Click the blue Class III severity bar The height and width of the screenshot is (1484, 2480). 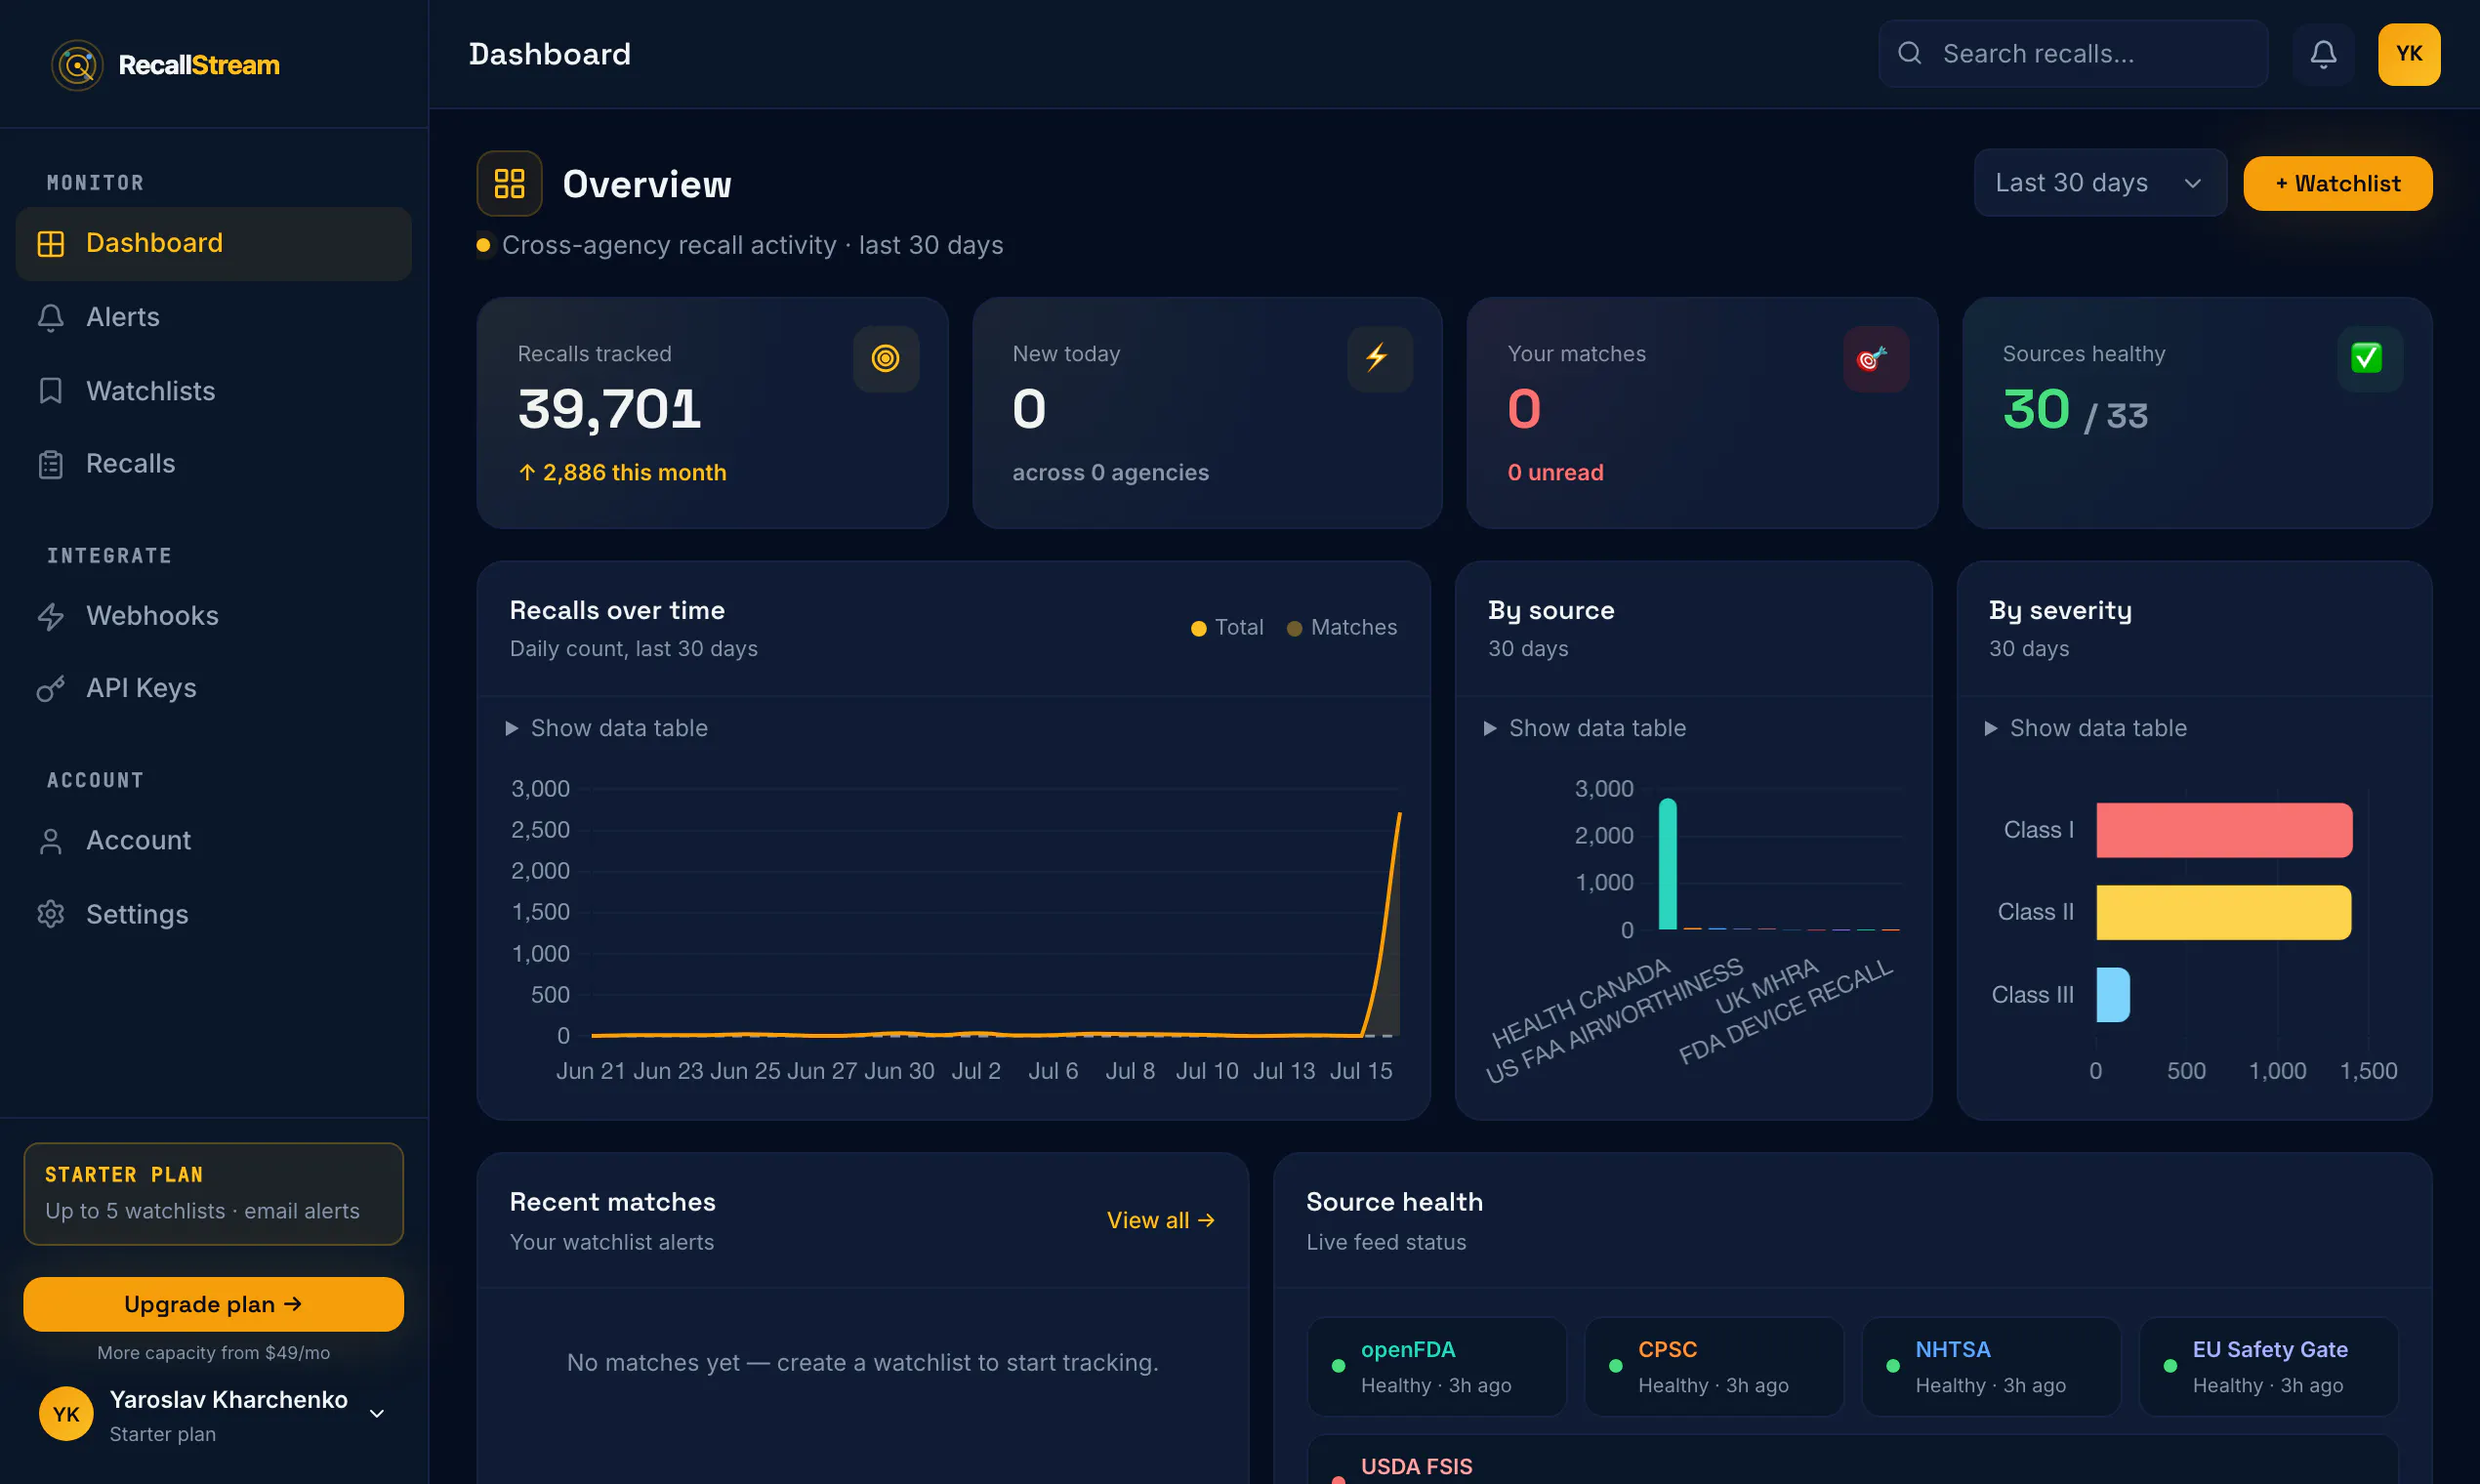pyautogui.click(x=2112, y=995)
